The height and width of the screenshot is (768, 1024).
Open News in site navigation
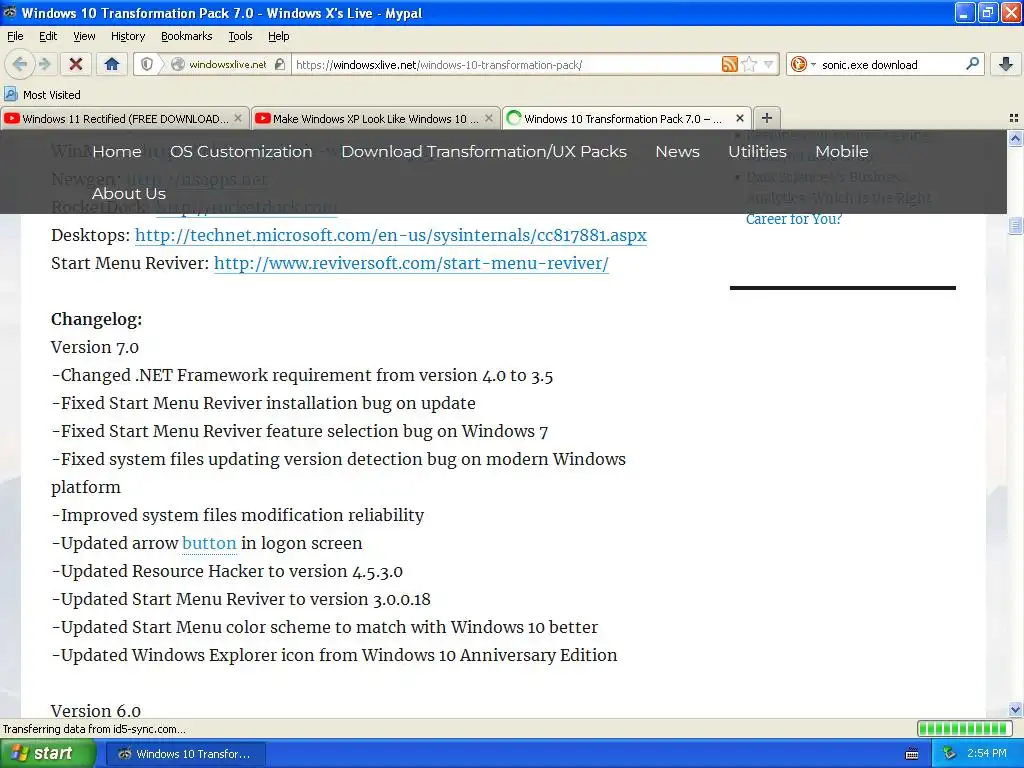[x=677, y=152]
